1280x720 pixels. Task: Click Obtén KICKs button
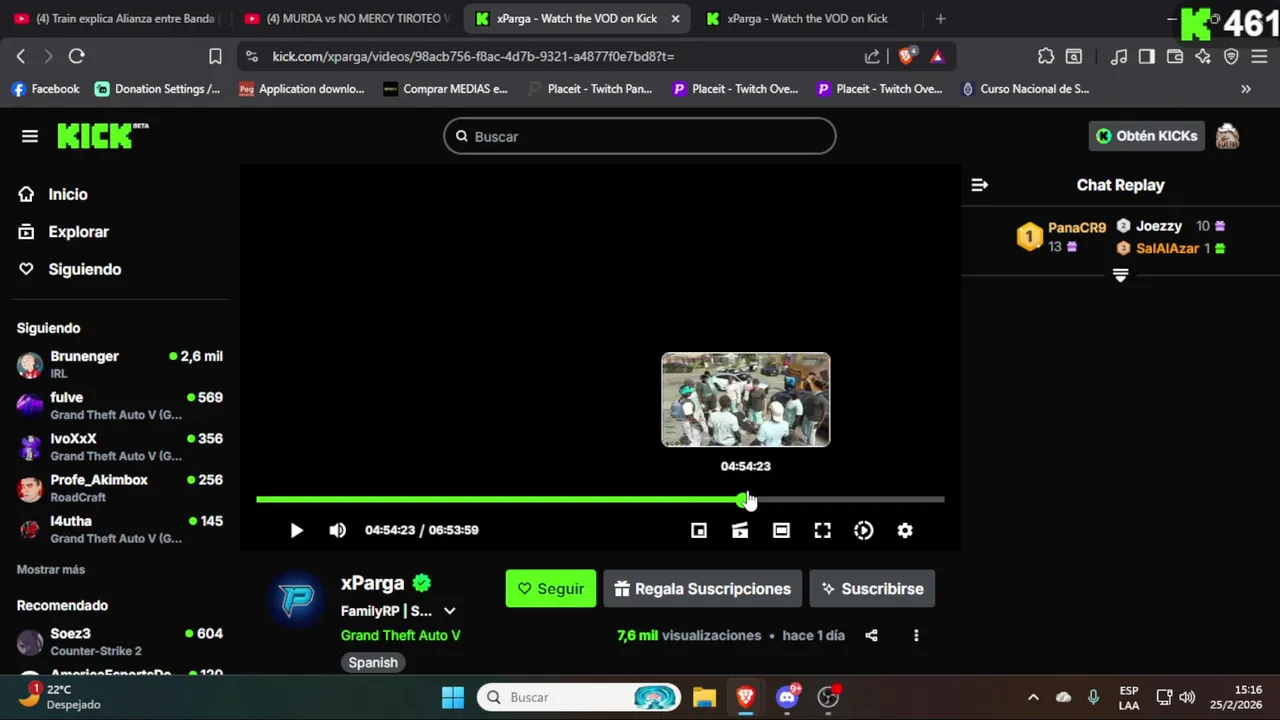[1146, 136]
